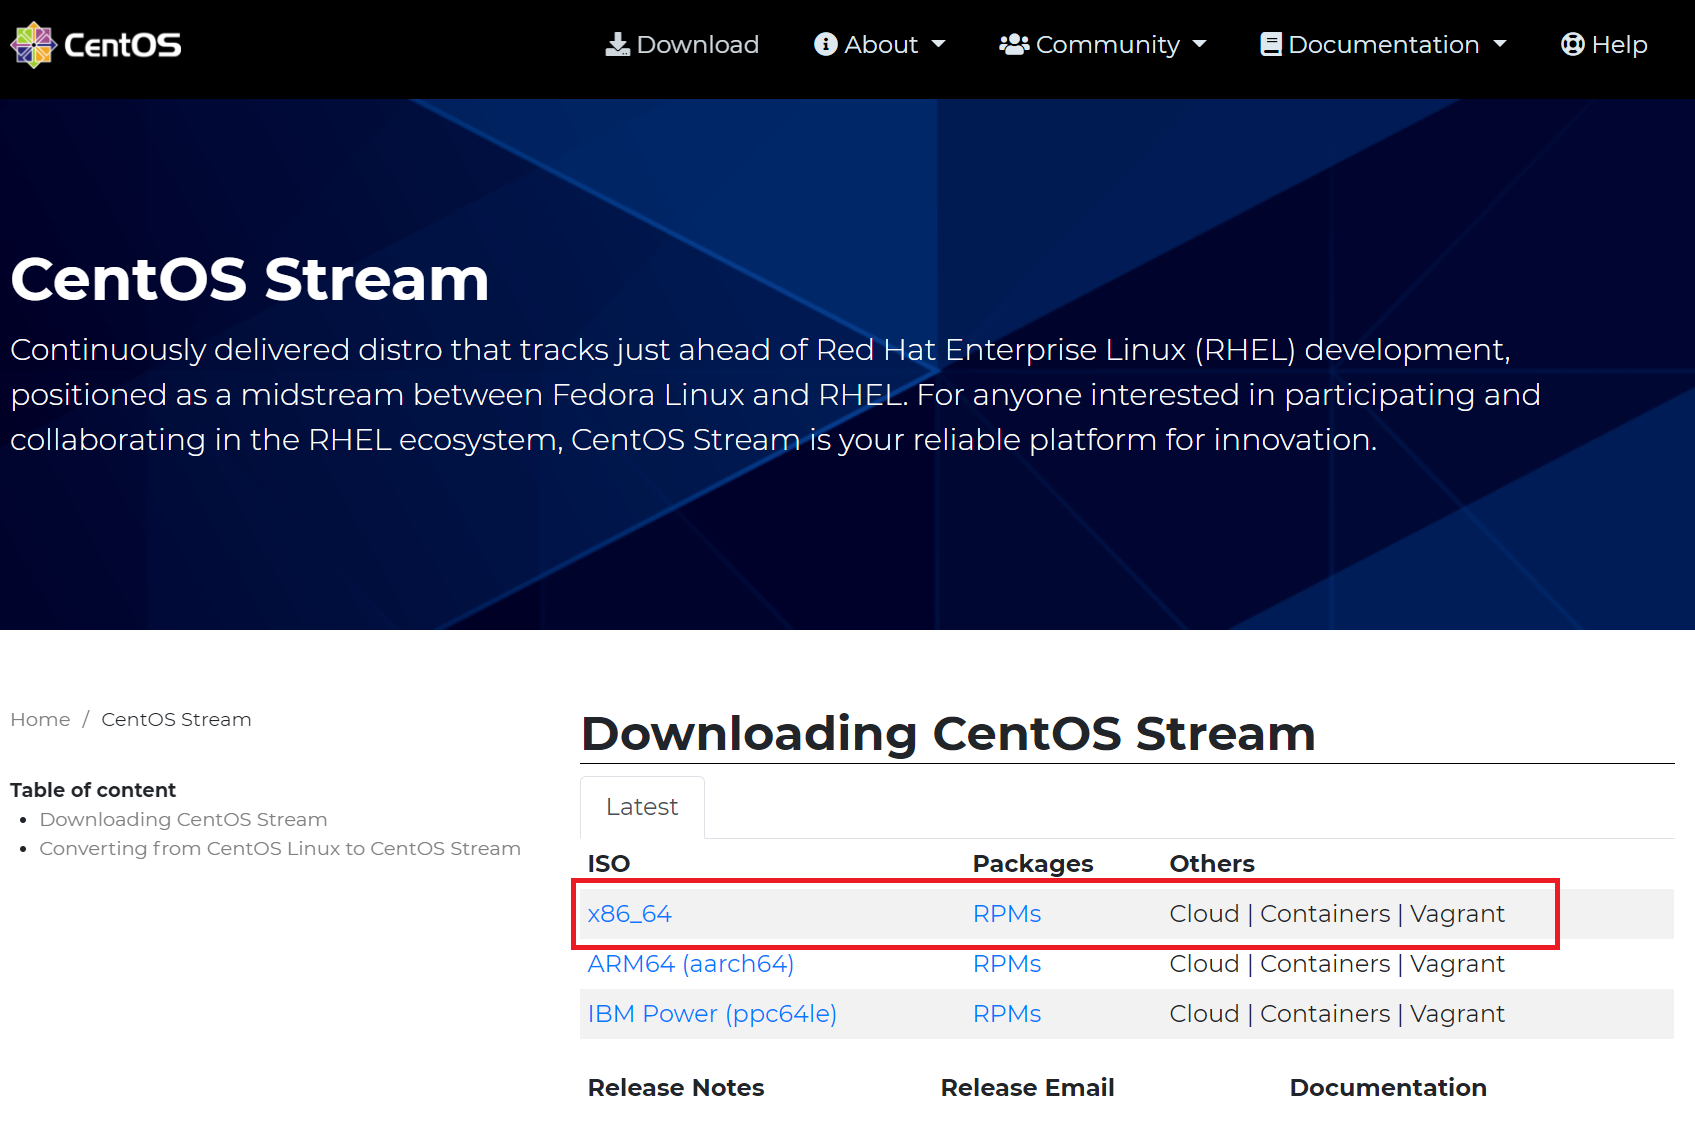Go to Home breadcrumb link
Viewport: 1695px width, 1127px height.
tap(40, 720)
